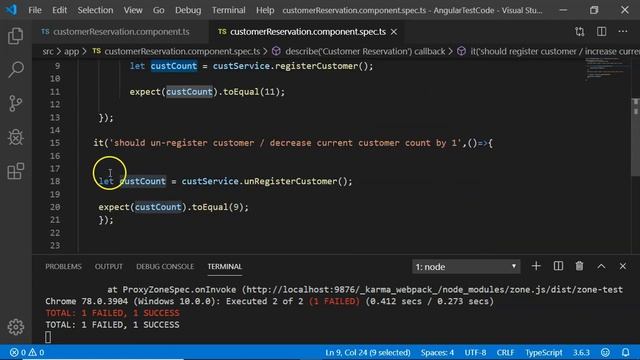The height and width of the screenshot is (360, 640).
Task: Click 'unRegisterCustomer' on line 18
Action: pyautogui.click(x=291, y=181)
